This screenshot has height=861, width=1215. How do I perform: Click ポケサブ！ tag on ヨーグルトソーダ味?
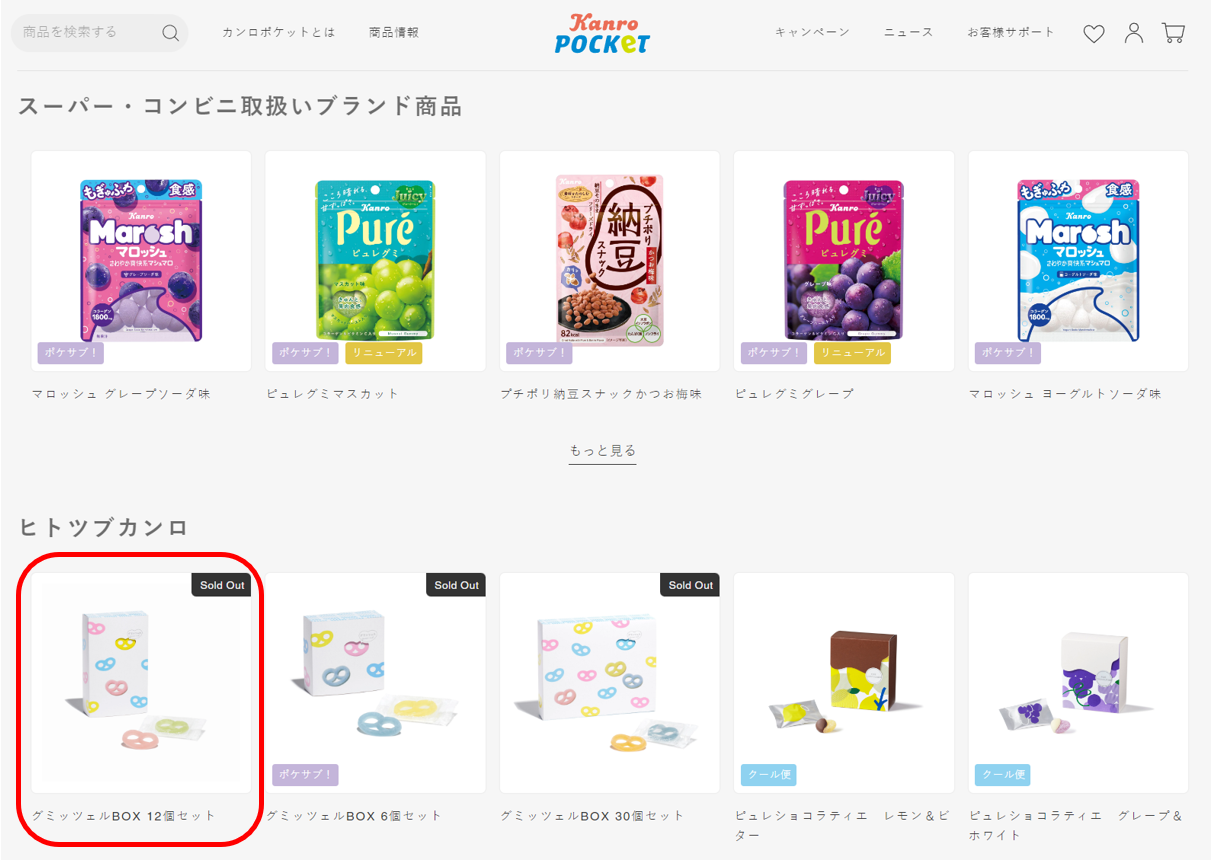[x=1008, y=353]
